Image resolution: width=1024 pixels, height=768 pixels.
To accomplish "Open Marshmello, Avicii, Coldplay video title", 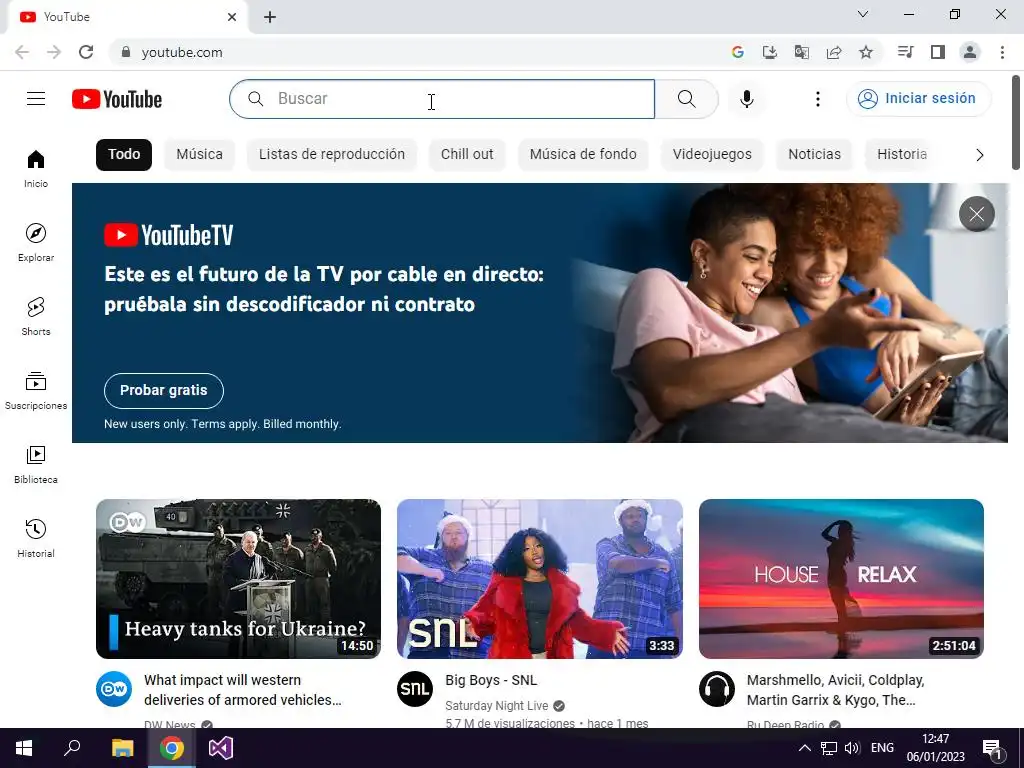I will pyautogui.click(x=835, y=690).
